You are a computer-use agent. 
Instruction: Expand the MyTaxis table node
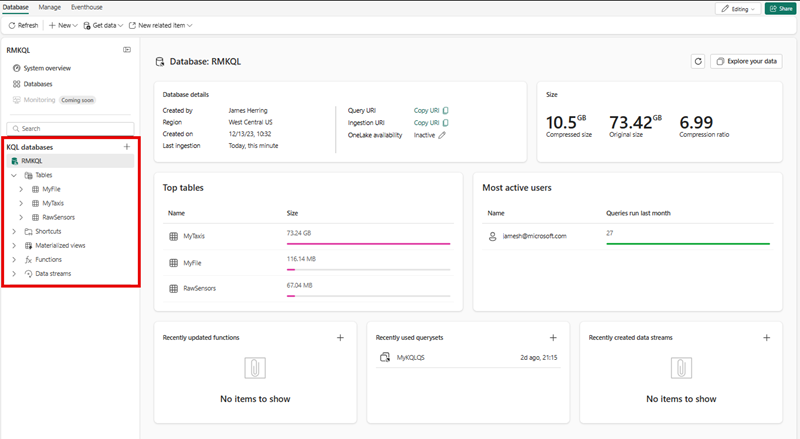coord(21,203)
